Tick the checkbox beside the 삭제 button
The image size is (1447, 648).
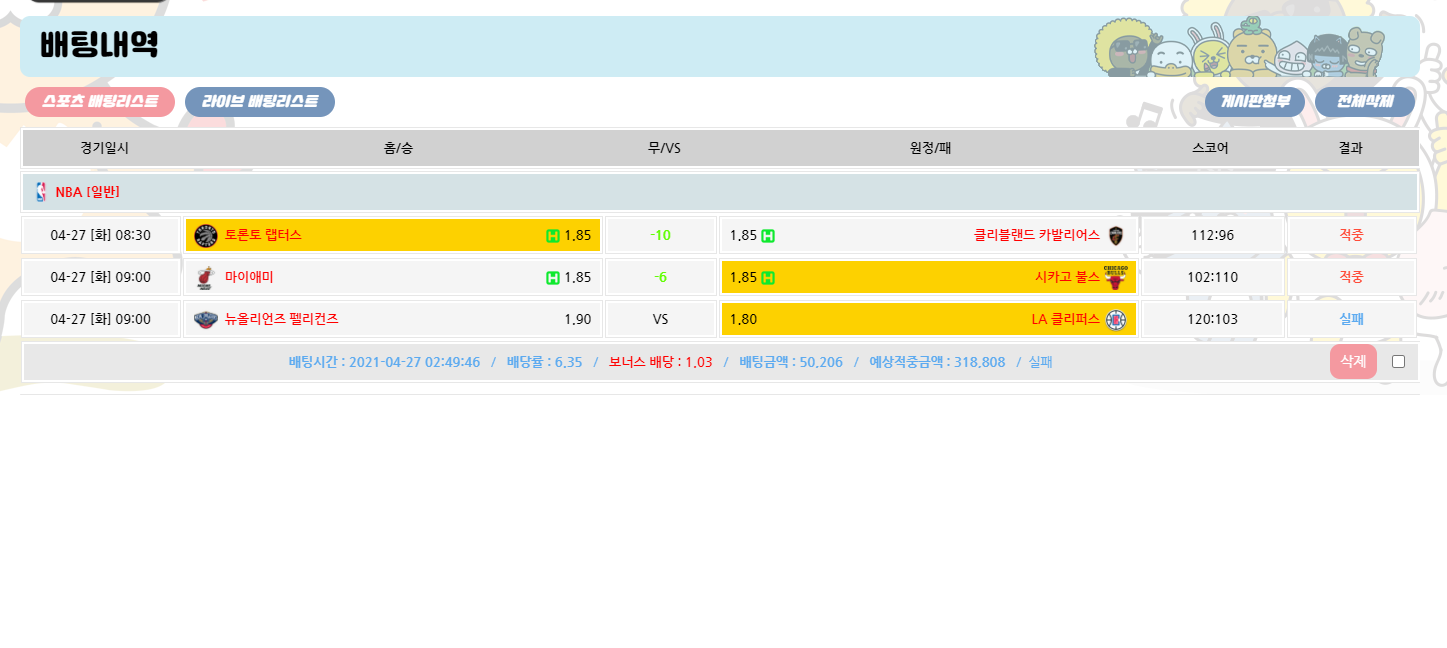(x=1398, y=362)
